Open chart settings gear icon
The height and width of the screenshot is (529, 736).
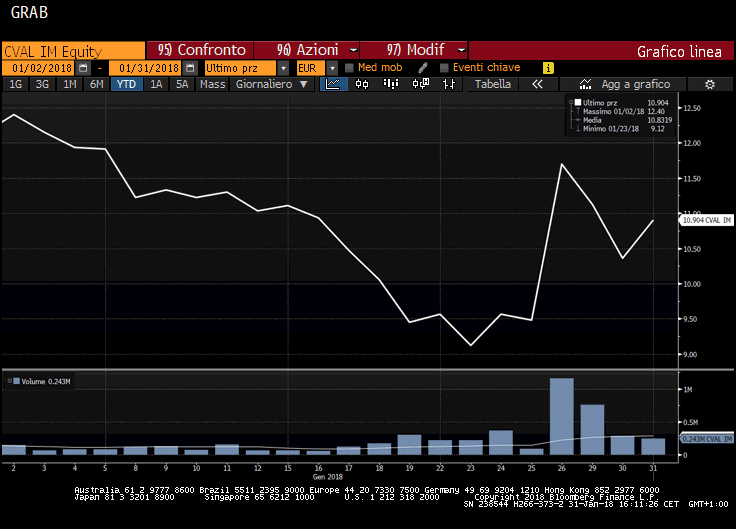[710, 85]
